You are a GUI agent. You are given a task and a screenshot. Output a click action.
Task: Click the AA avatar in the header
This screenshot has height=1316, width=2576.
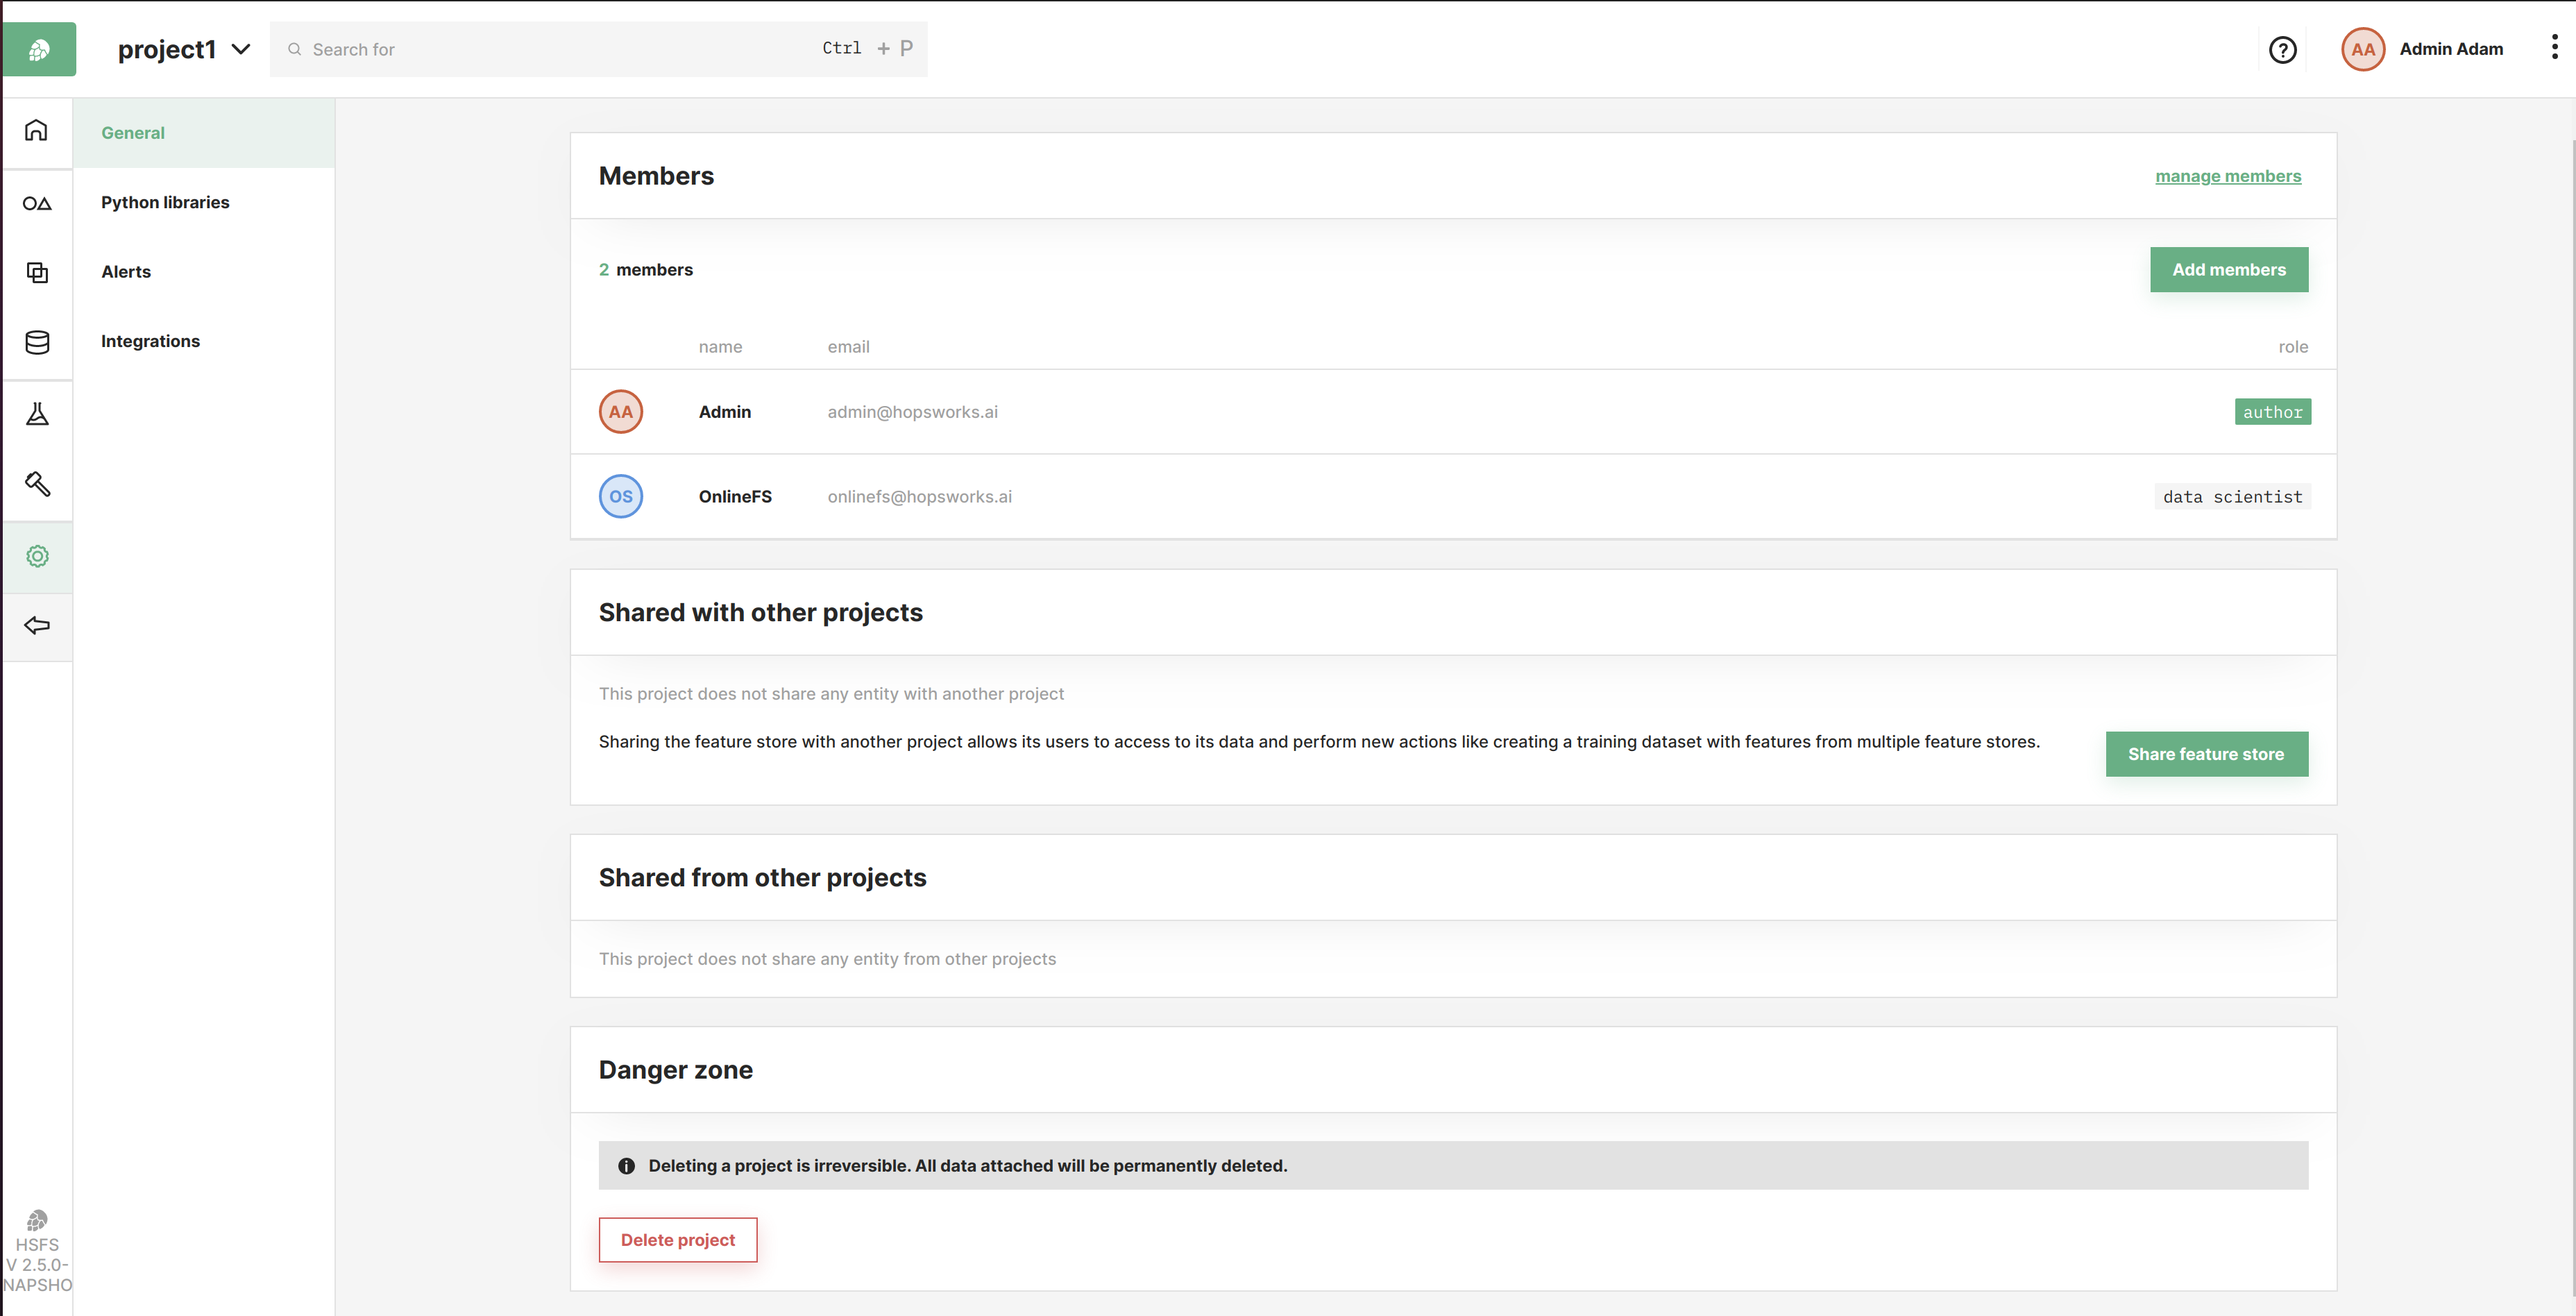(2363, 49)
